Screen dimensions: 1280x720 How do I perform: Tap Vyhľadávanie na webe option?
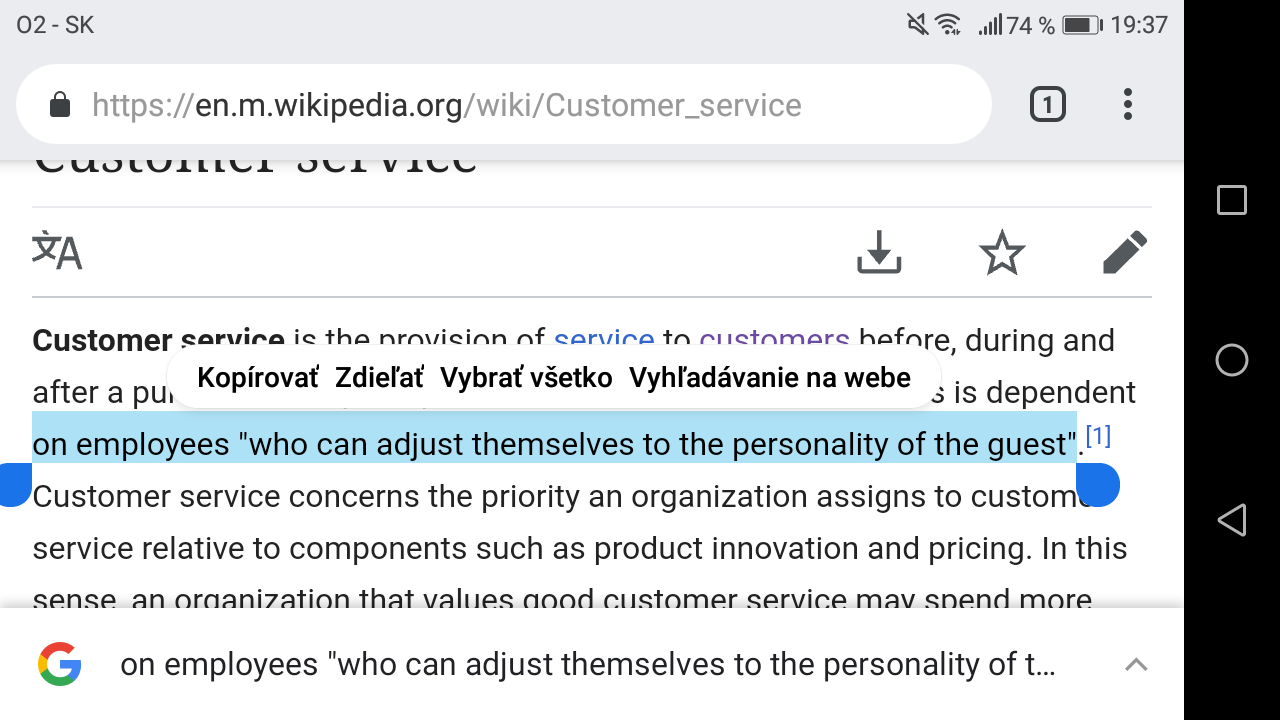click(x=770, y=378)
